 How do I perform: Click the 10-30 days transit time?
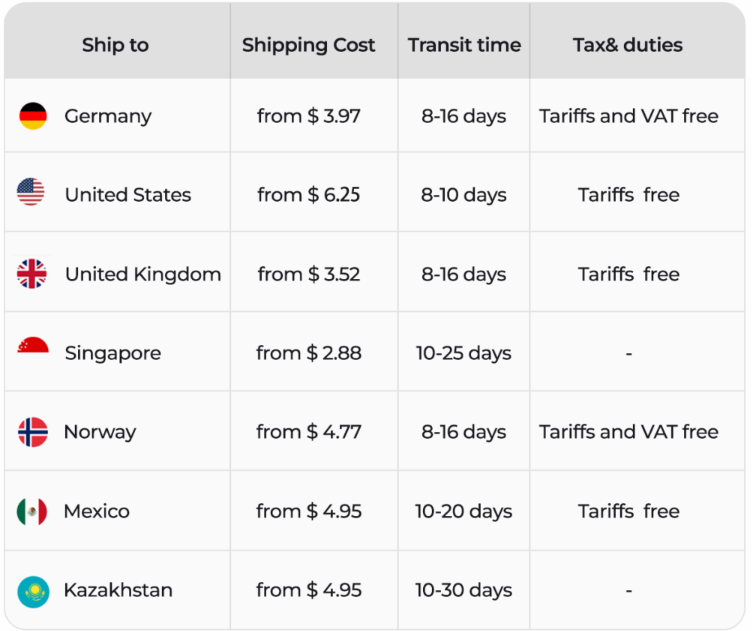tap(464, 590)
